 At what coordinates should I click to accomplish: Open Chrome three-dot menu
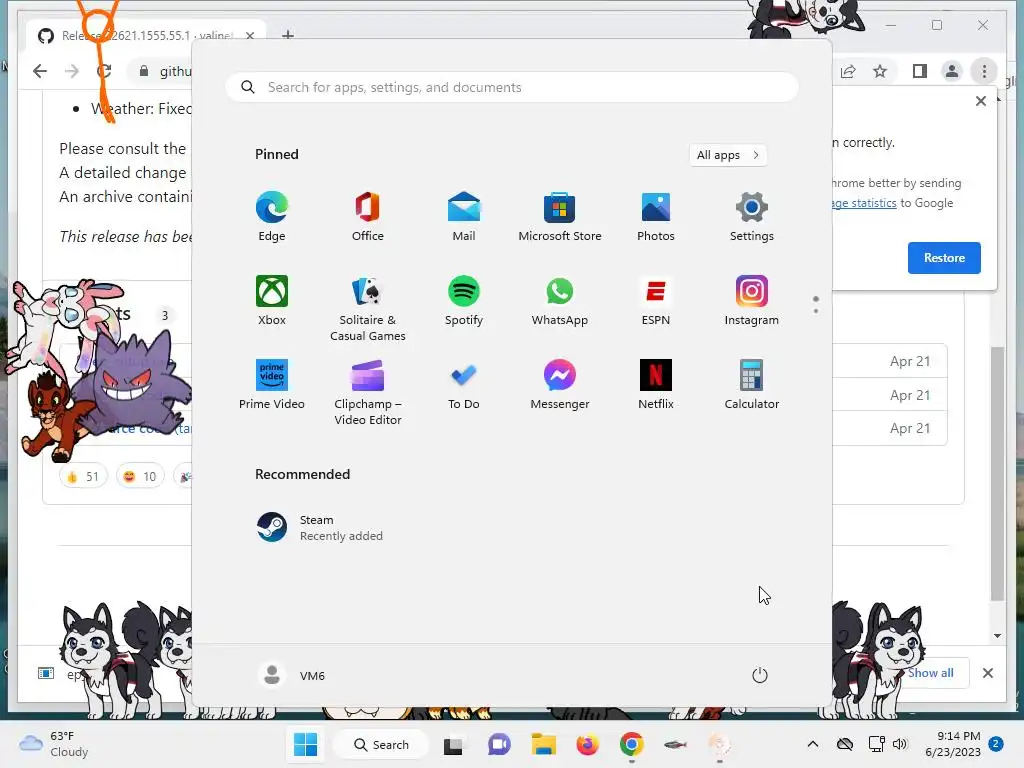point(984,71)
